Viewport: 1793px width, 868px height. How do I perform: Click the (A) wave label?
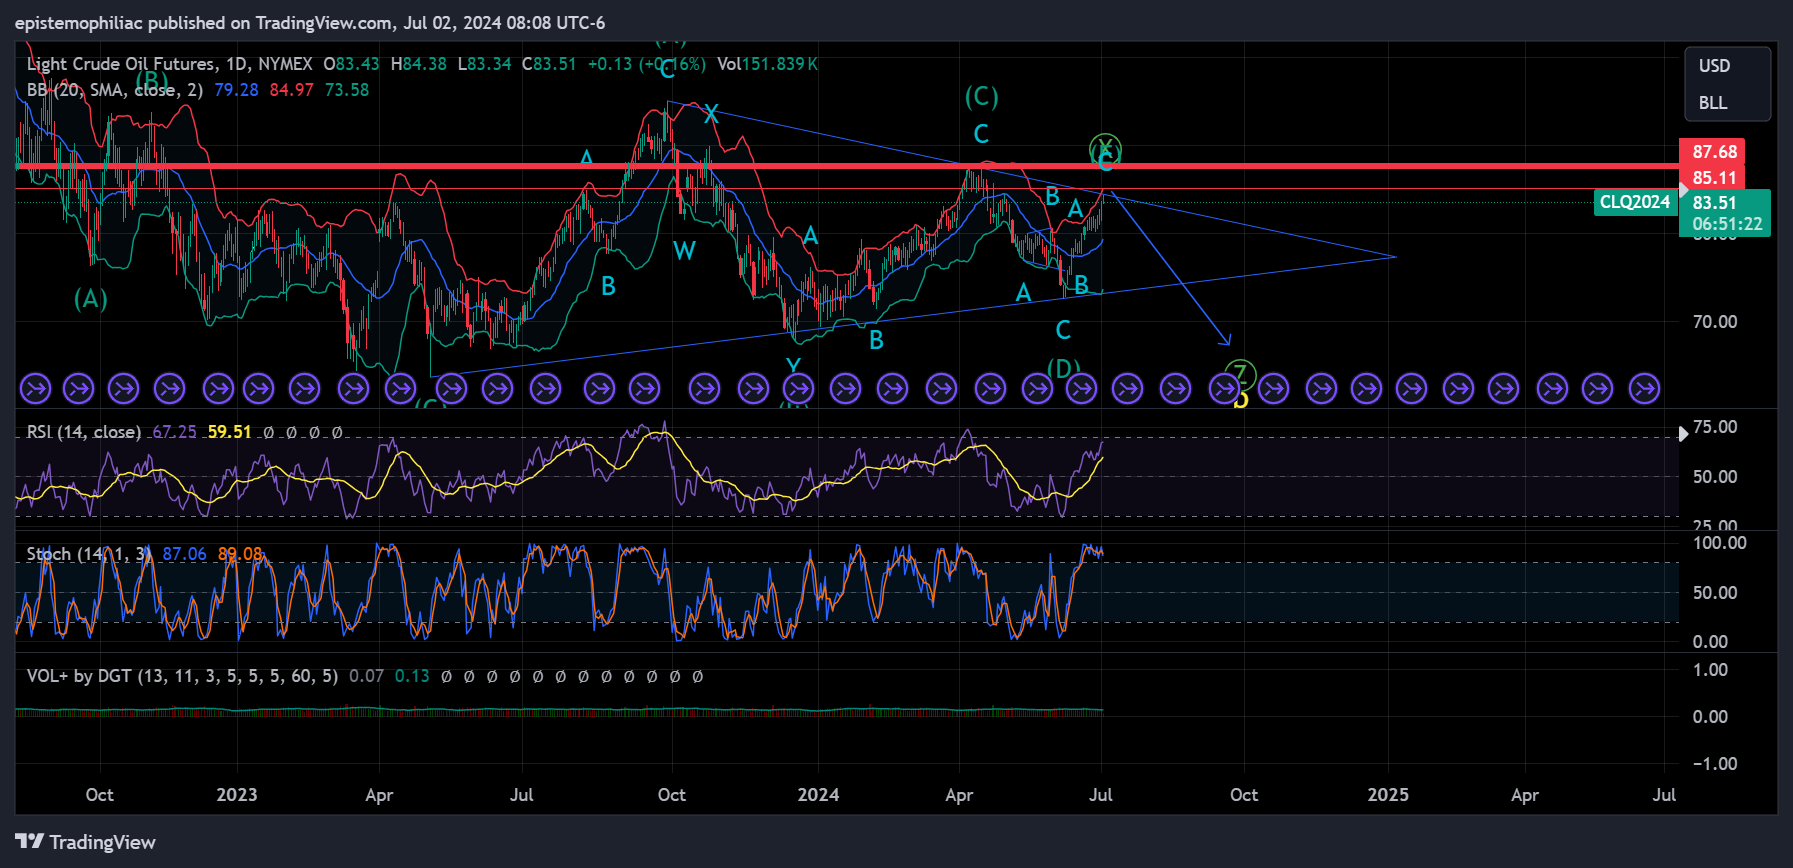[x=91, y=299]
